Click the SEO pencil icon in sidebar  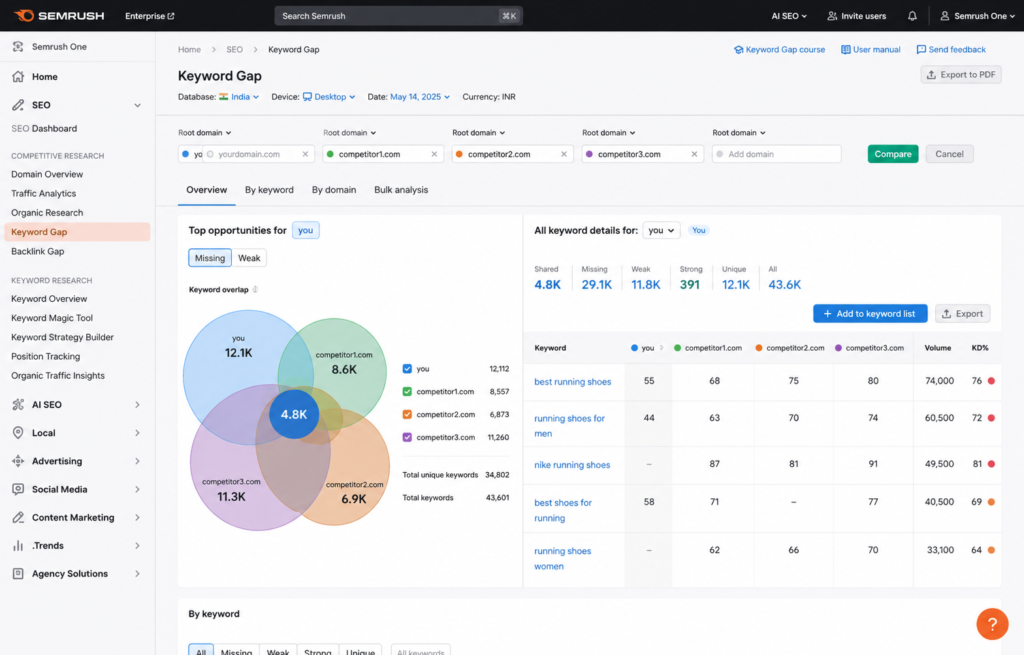click(x=18, y=104)
